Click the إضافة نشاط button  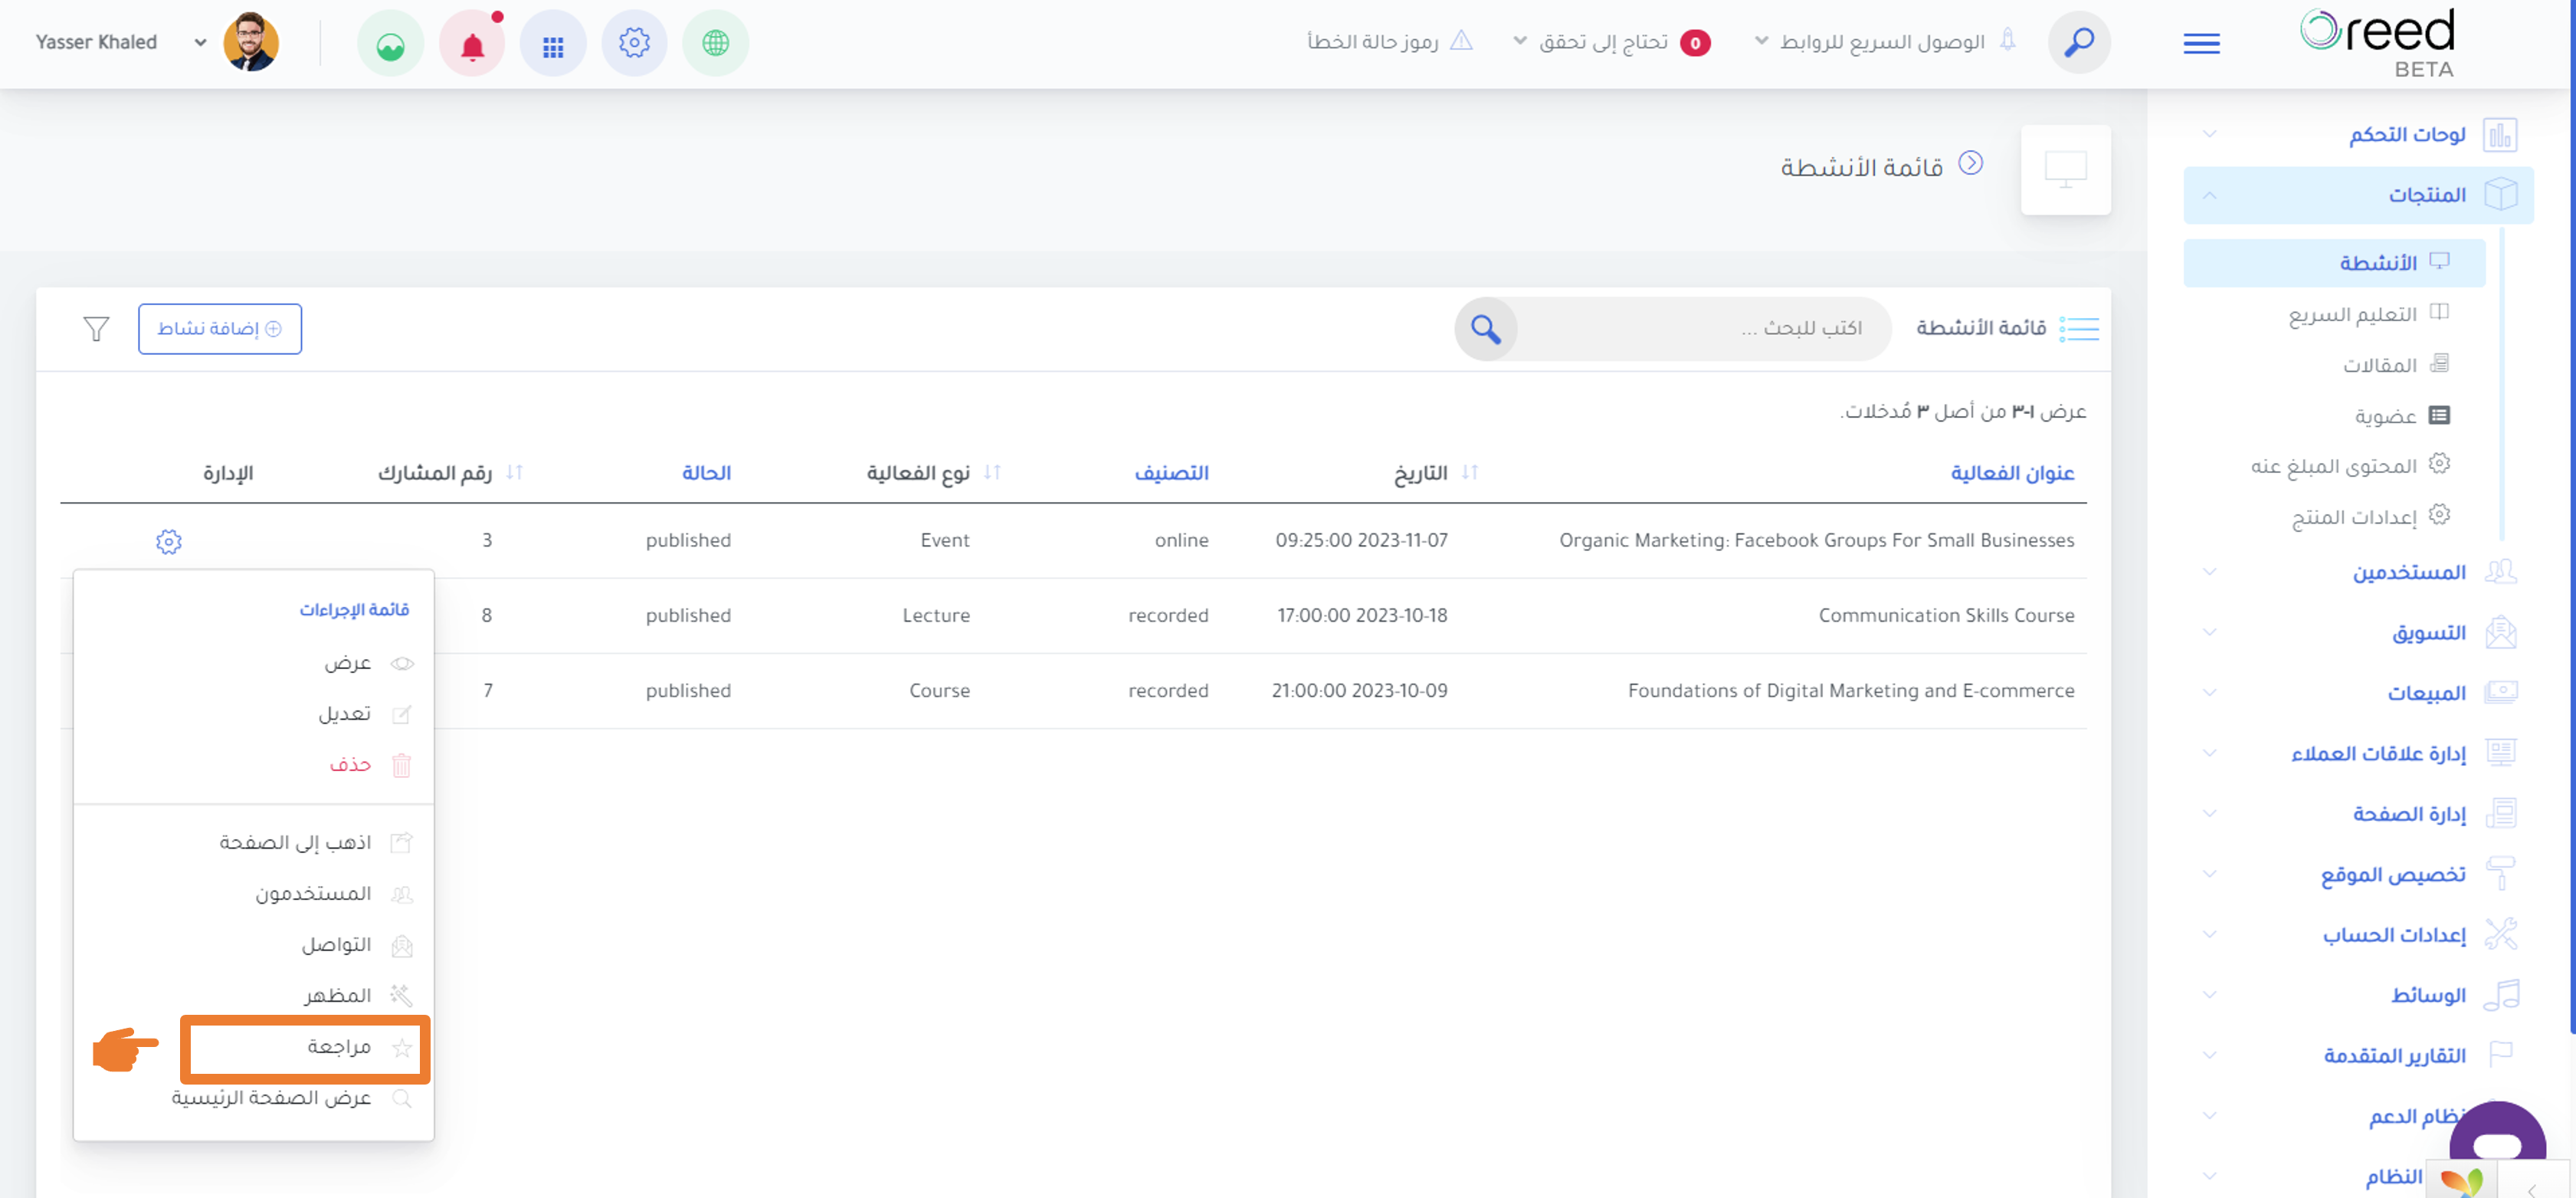pyautogui.click(x=220, y=329)
